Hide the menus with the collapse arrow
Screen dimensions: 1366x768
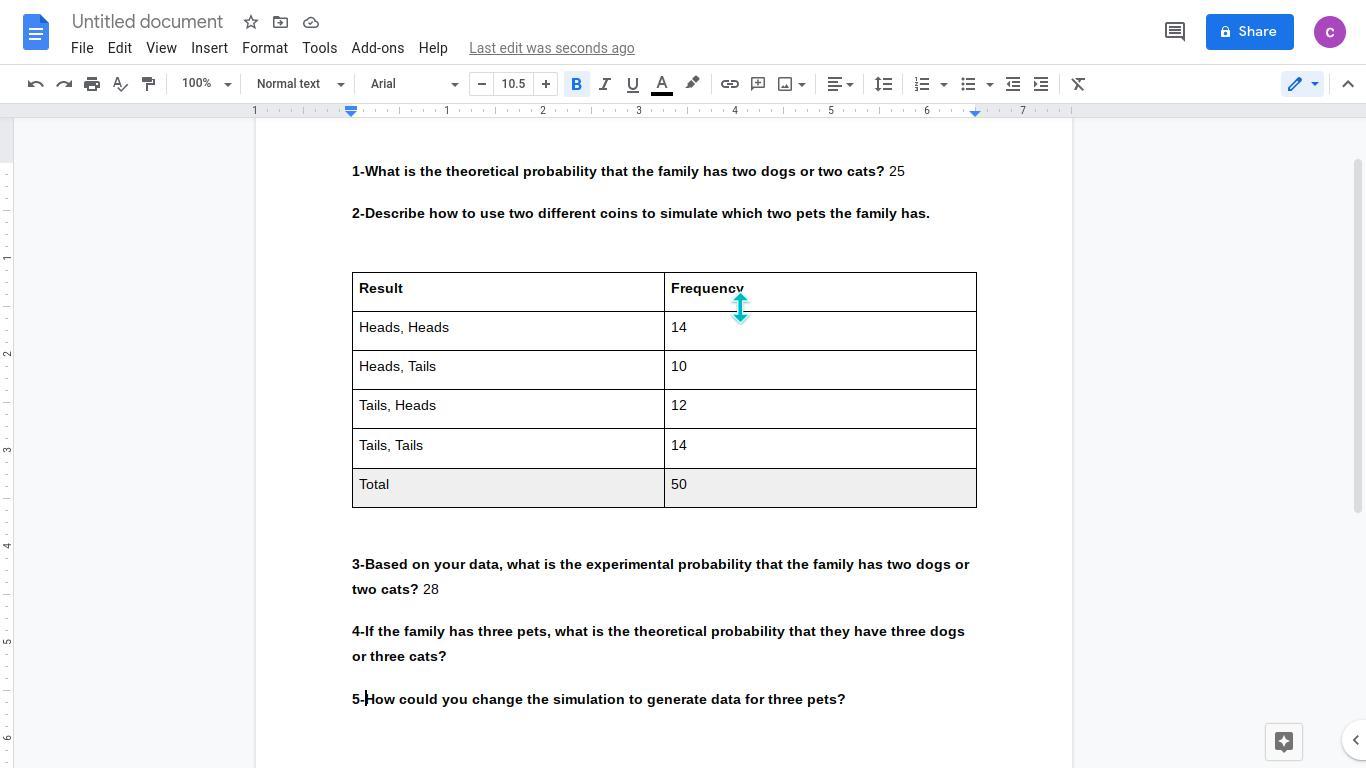tap(1348, 84)
